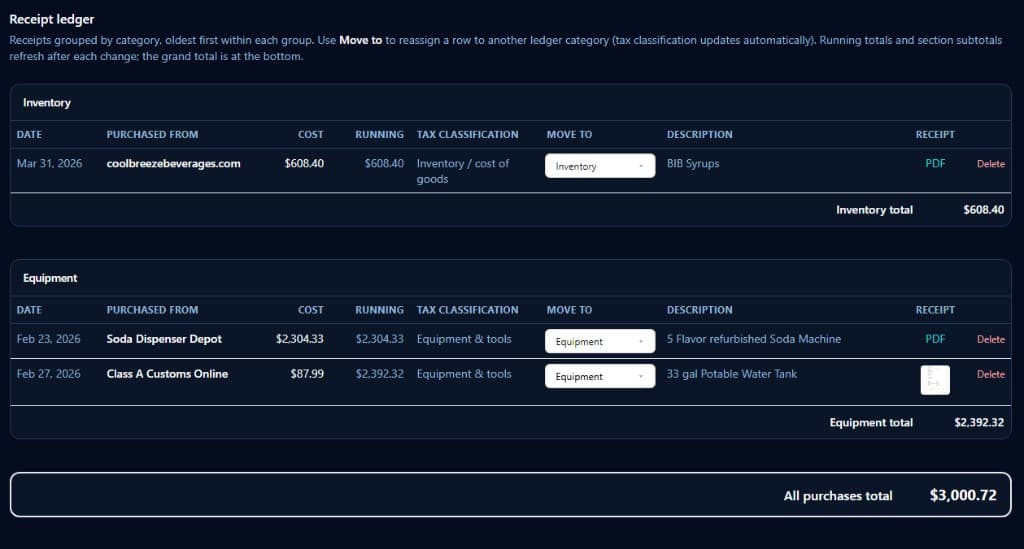Click the All purchases total amount $3,000.72
Screen dimensions: 1024x549
[963, 495]
